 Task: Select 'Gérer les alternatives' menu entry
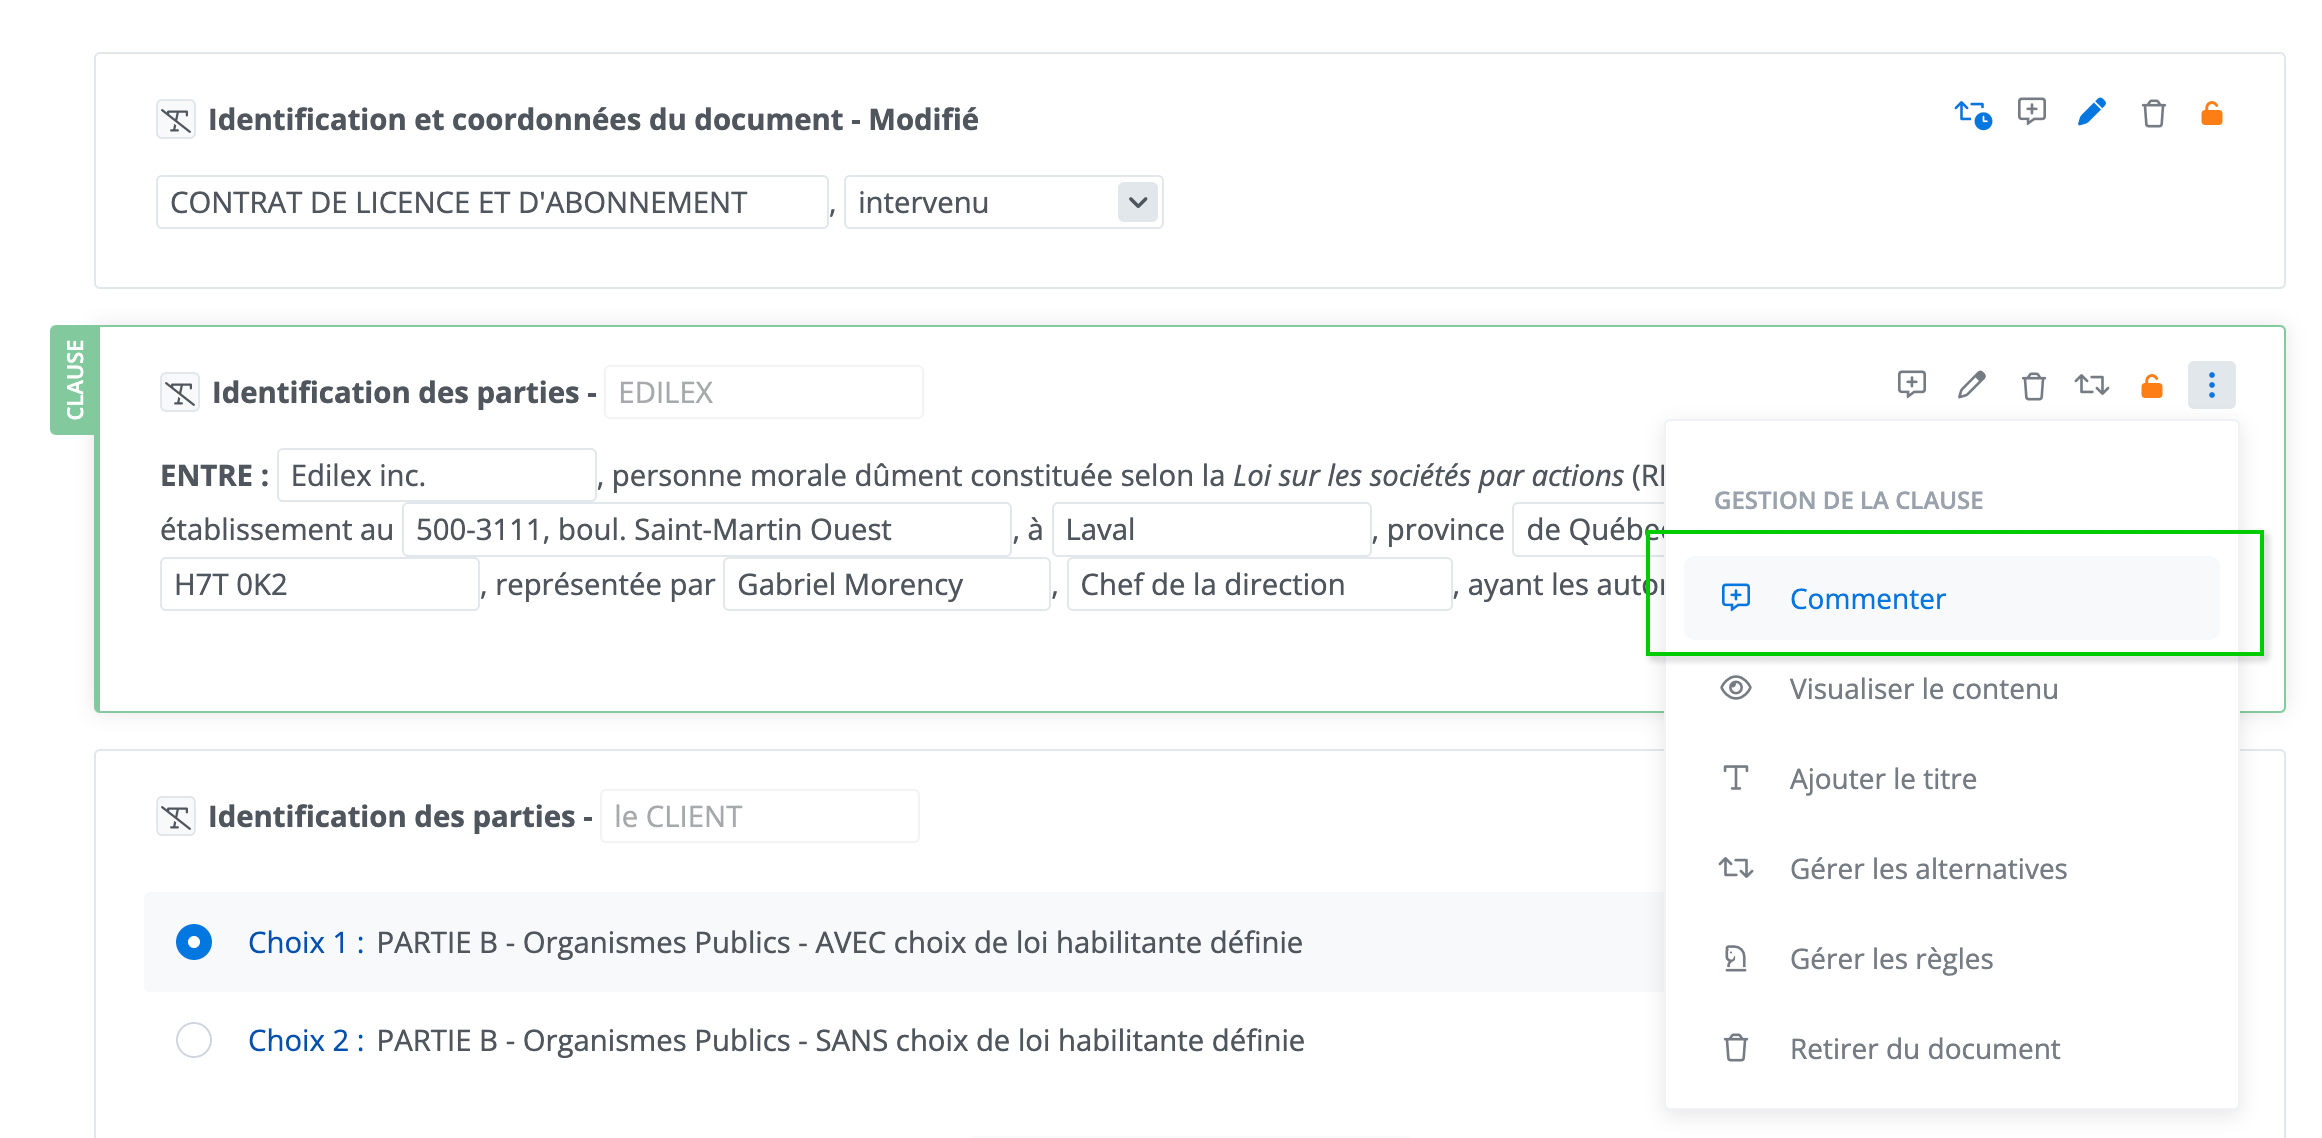pyautogui.click(x=1927, y=869)
